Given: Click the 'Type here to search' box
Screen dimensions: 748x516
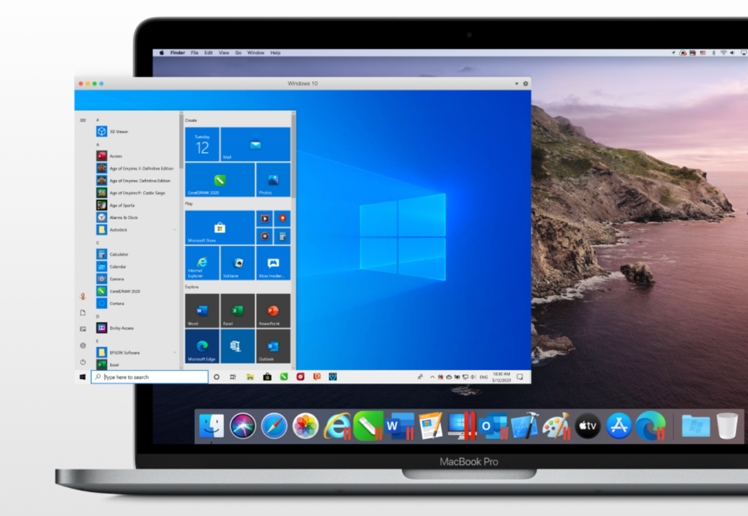Looking at the screenshot, I should tap(150, 377).
